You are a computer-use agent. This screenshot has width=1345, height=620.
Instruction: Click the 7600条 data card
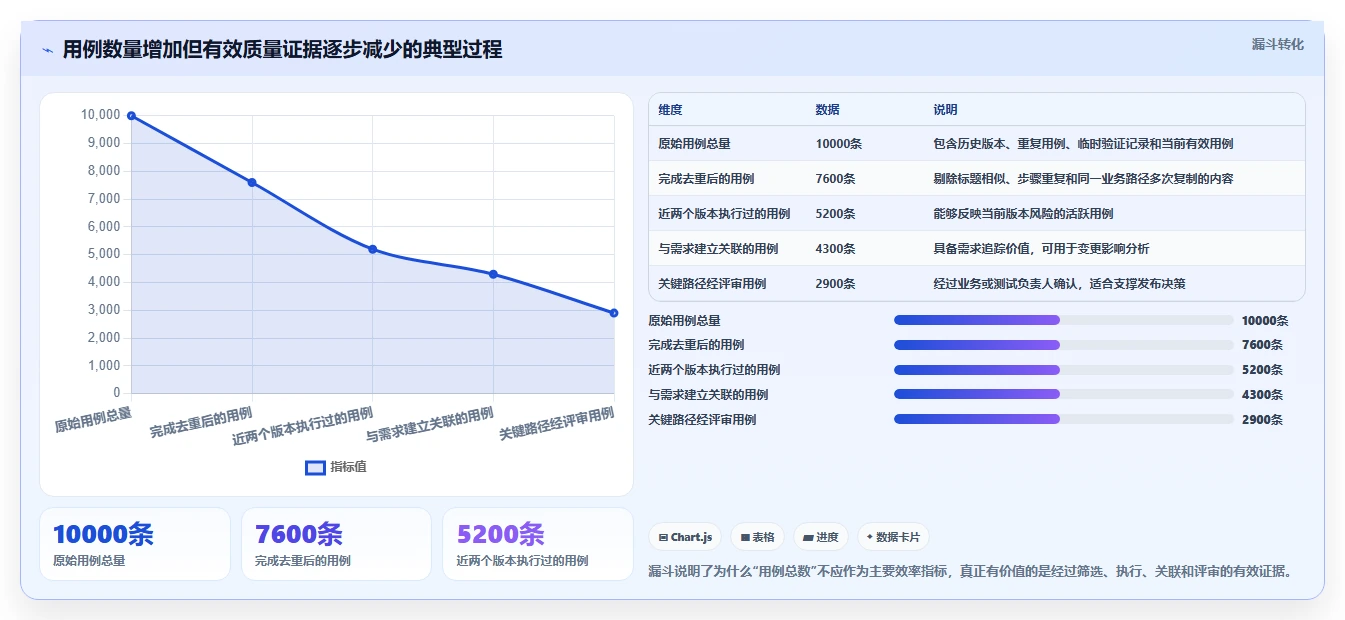(336, 544)
